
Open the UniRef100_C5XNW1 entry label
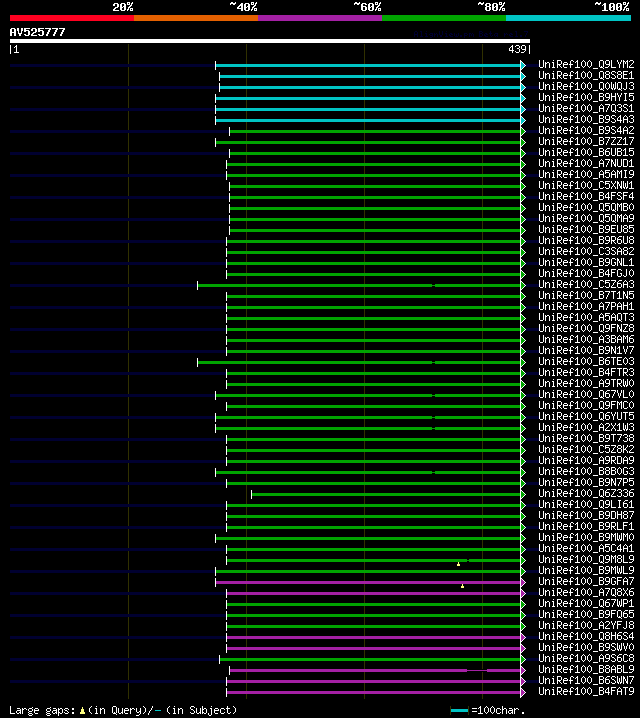[x=586, y=185]
